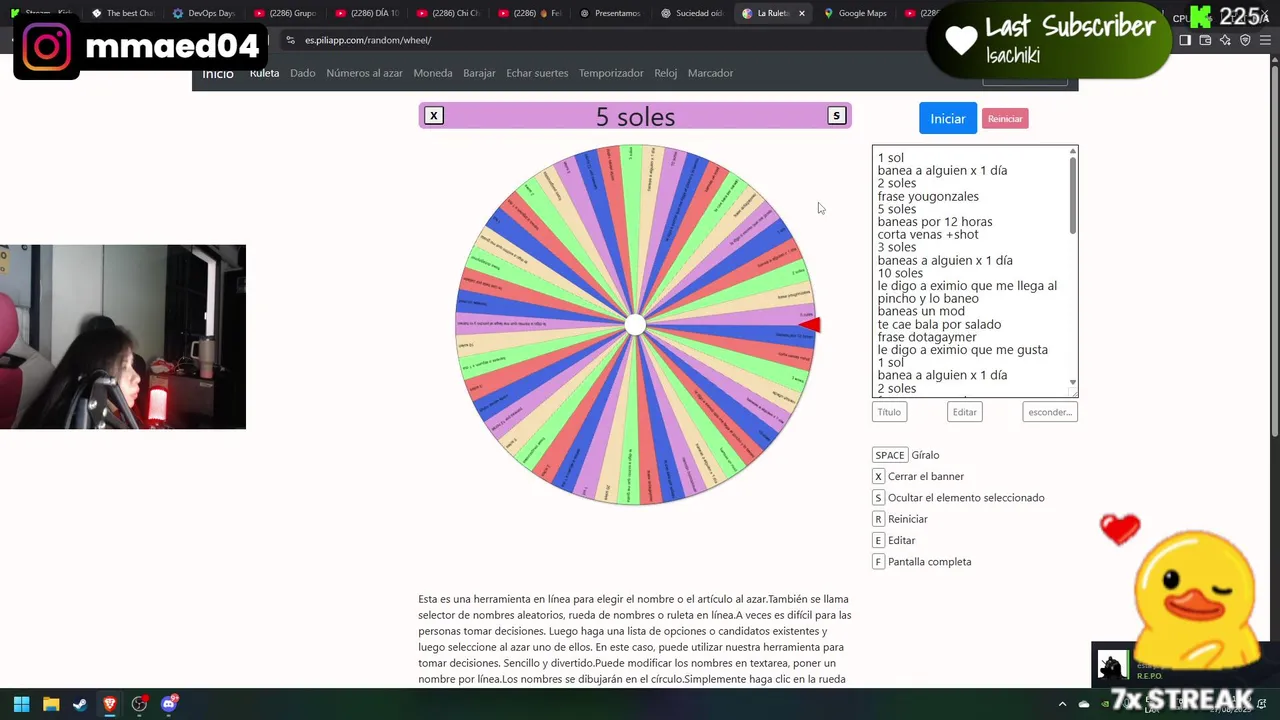This screenshot has height=720, width=1280.
Task: Click 'frase dotagaymer' in the list
Action: click(x=927, y=337)
